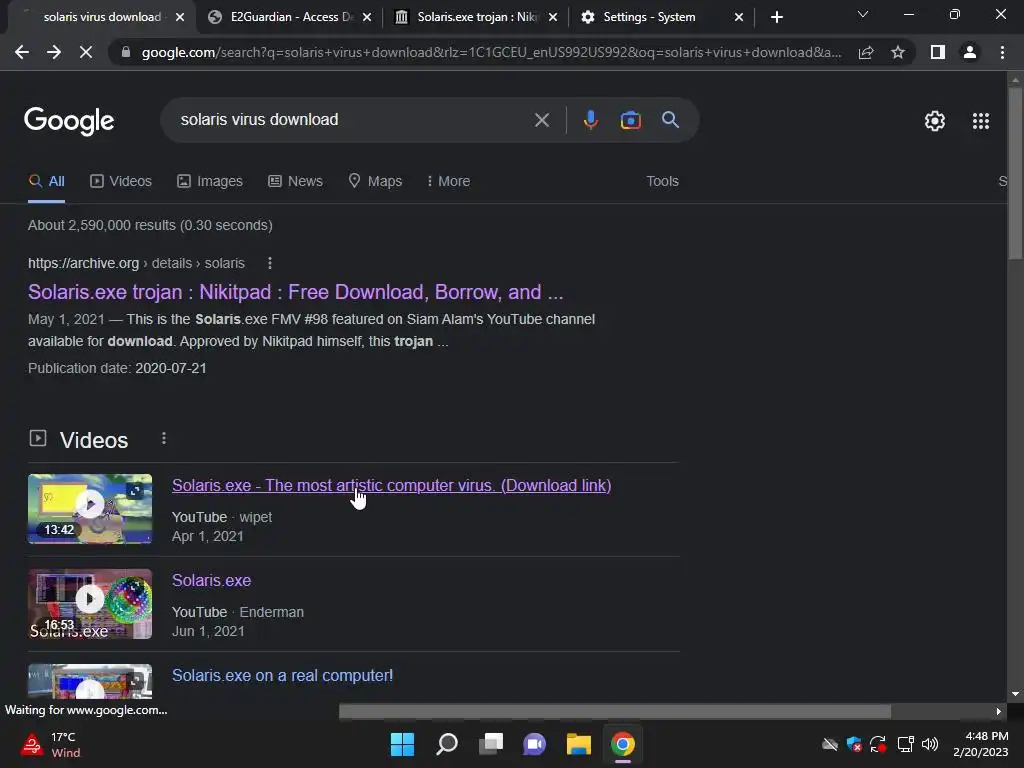1024x768 pixels.
Task: Switch to Settings - System tab
Action: tap(660, 17)
